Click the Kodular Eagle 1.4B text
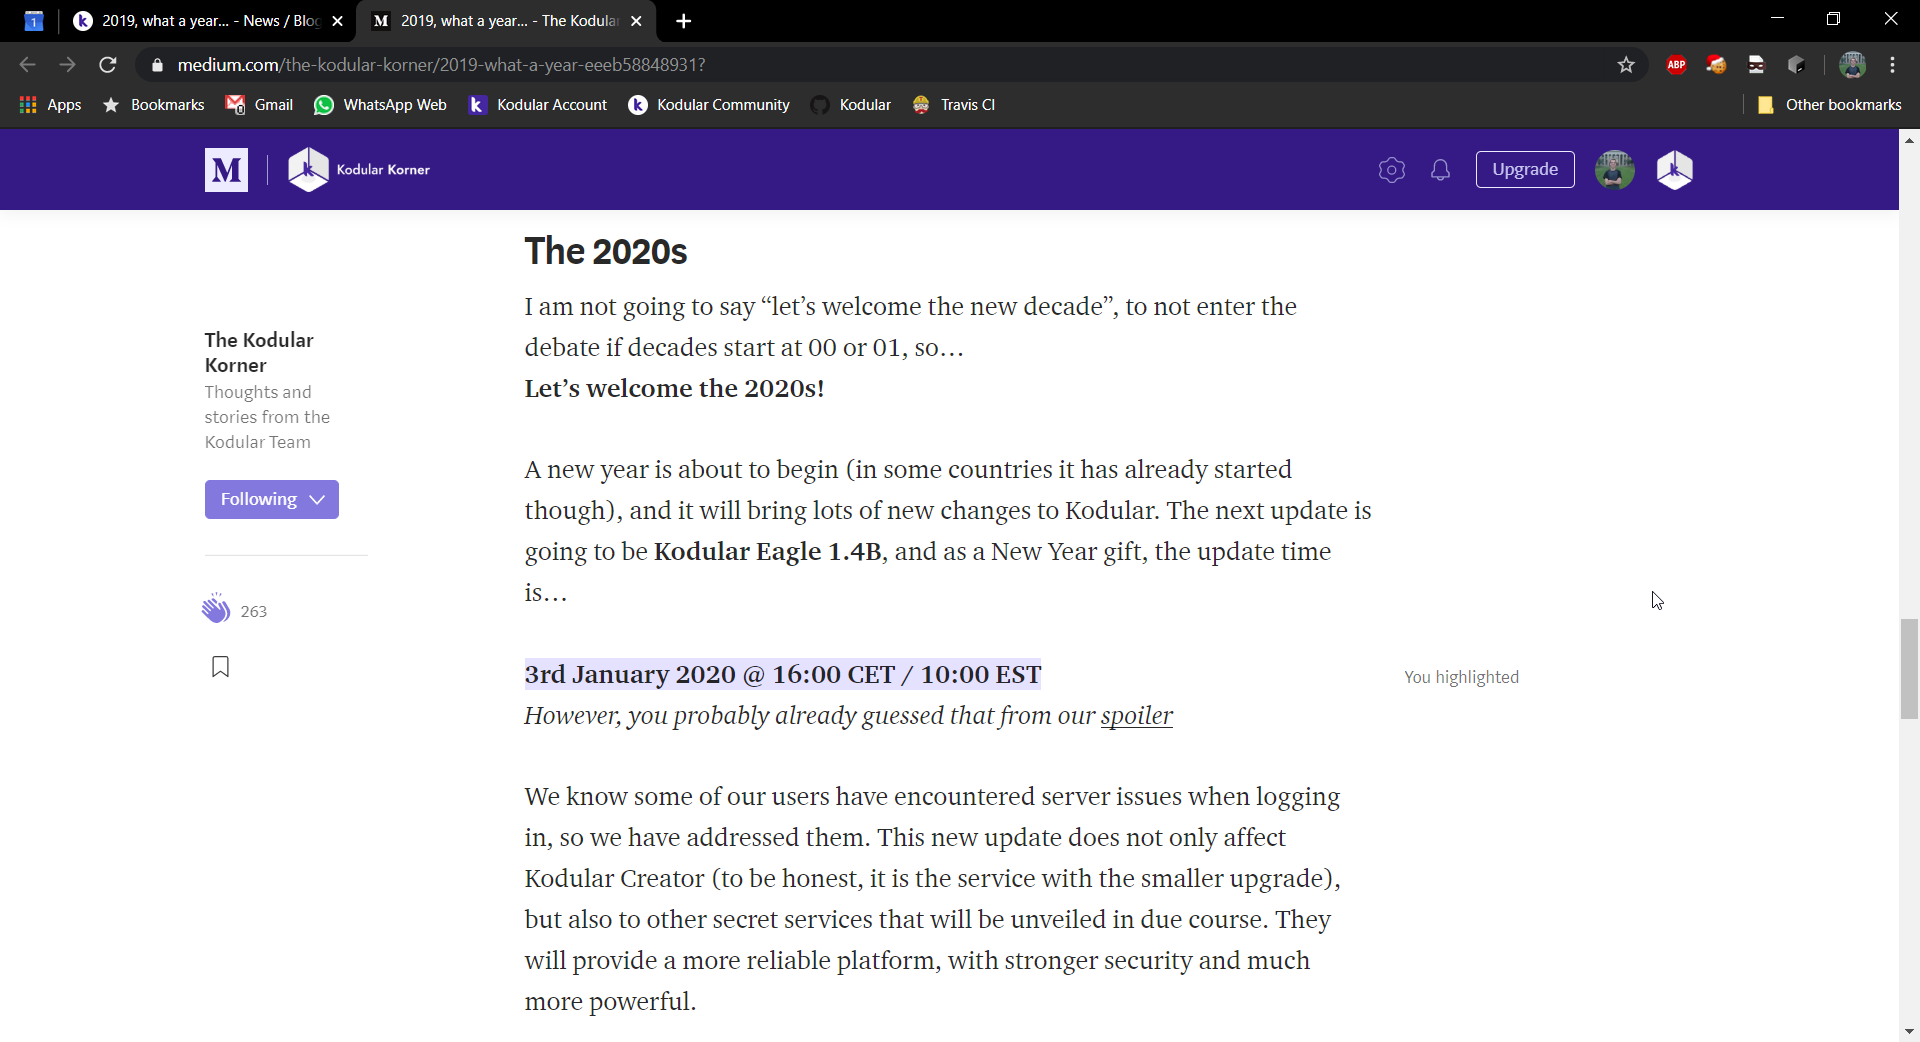This screenshot has height=1042, width=1920. coord(768,552)
